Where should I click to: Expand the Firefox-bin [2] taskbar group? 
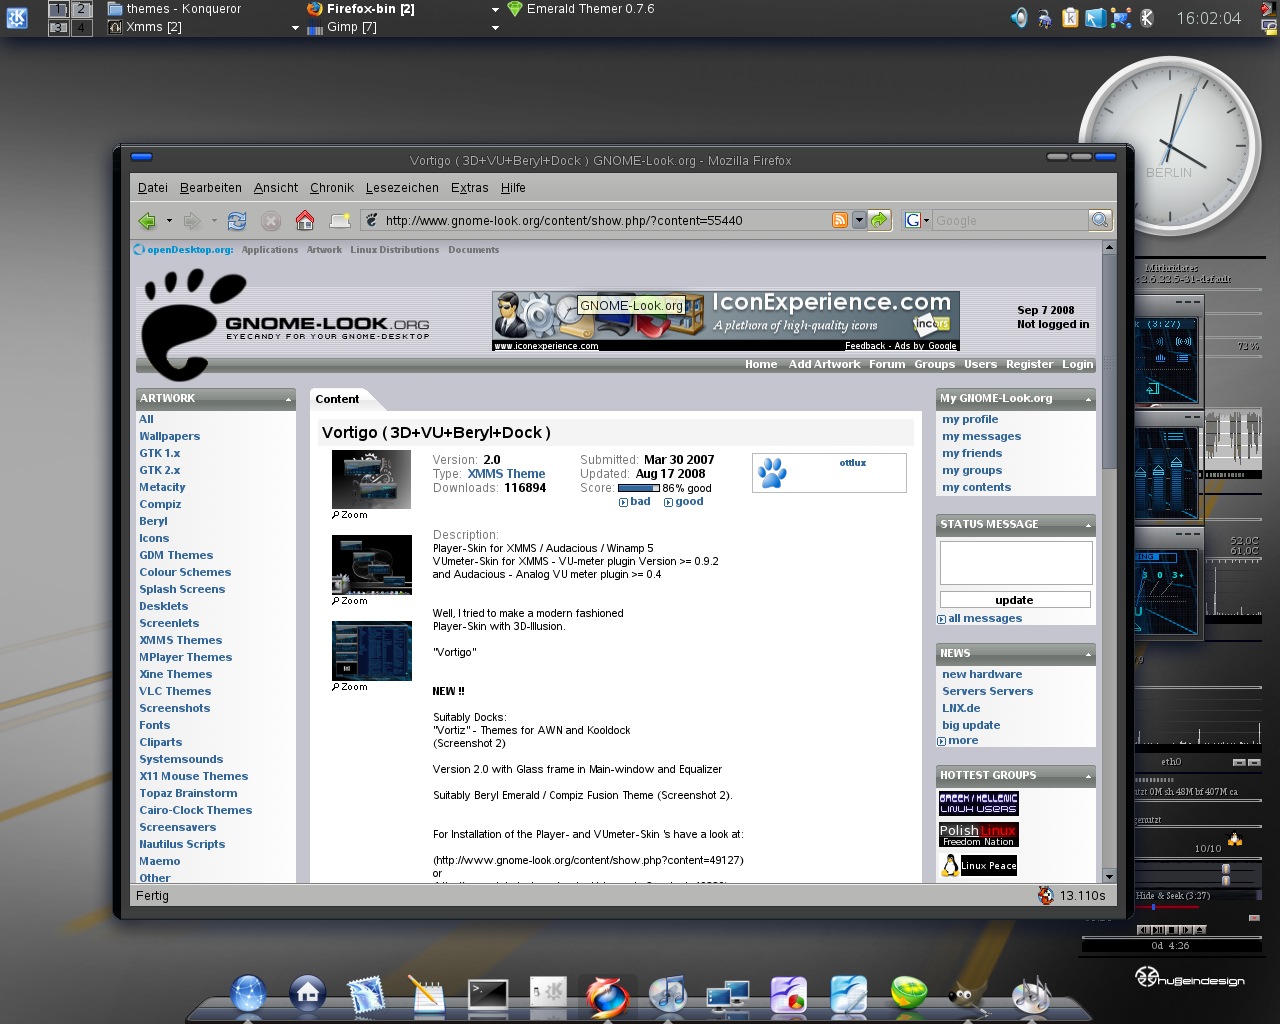tap(495, 9)
